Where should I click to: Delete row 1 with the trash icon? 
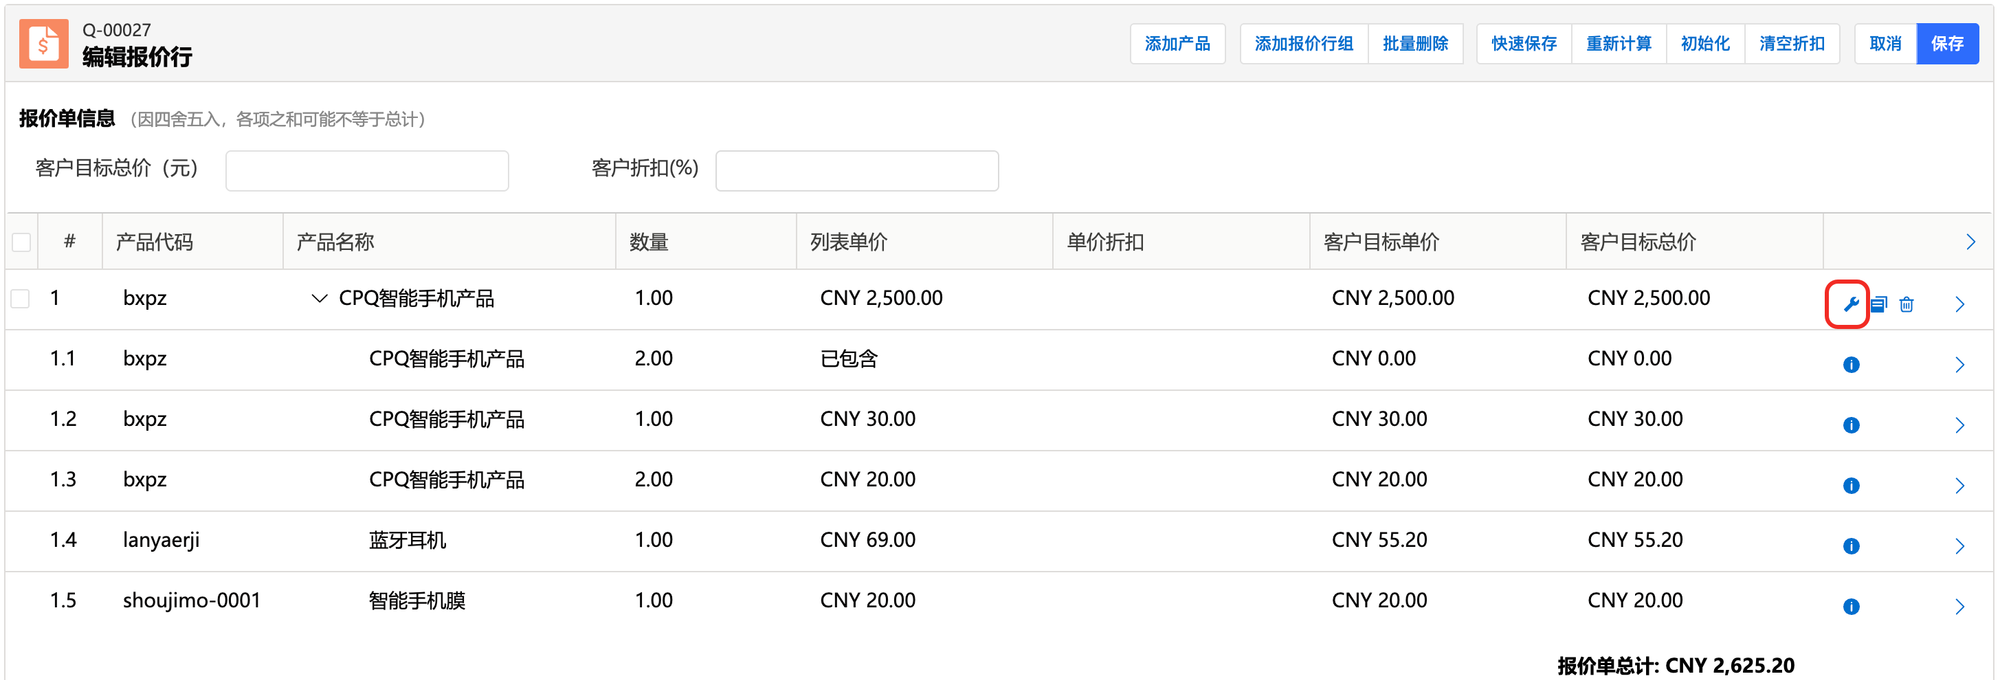[1907, 305]
